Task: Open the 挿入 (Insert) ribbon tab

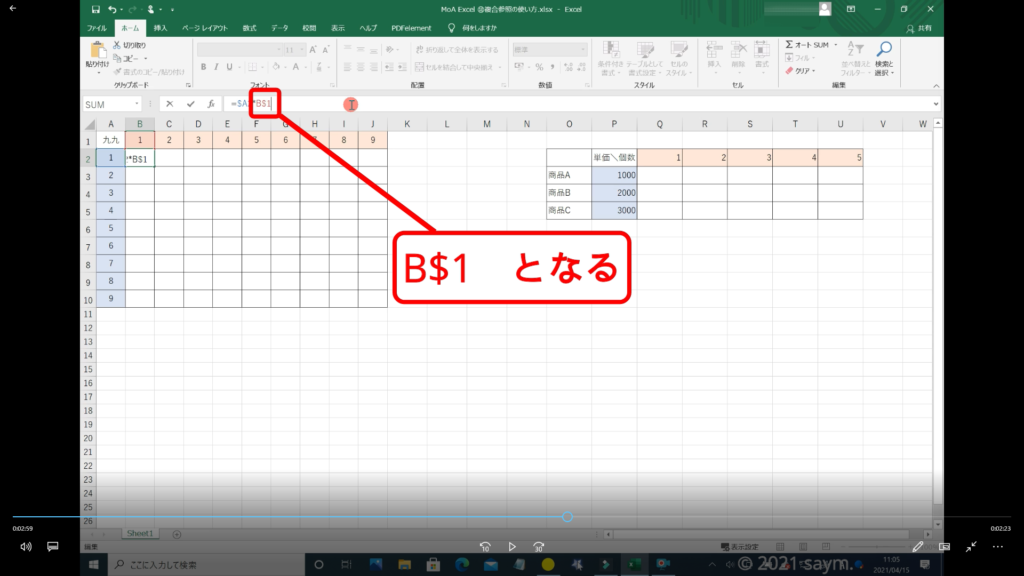Action: pyautogui.click(x=160, y=28)
